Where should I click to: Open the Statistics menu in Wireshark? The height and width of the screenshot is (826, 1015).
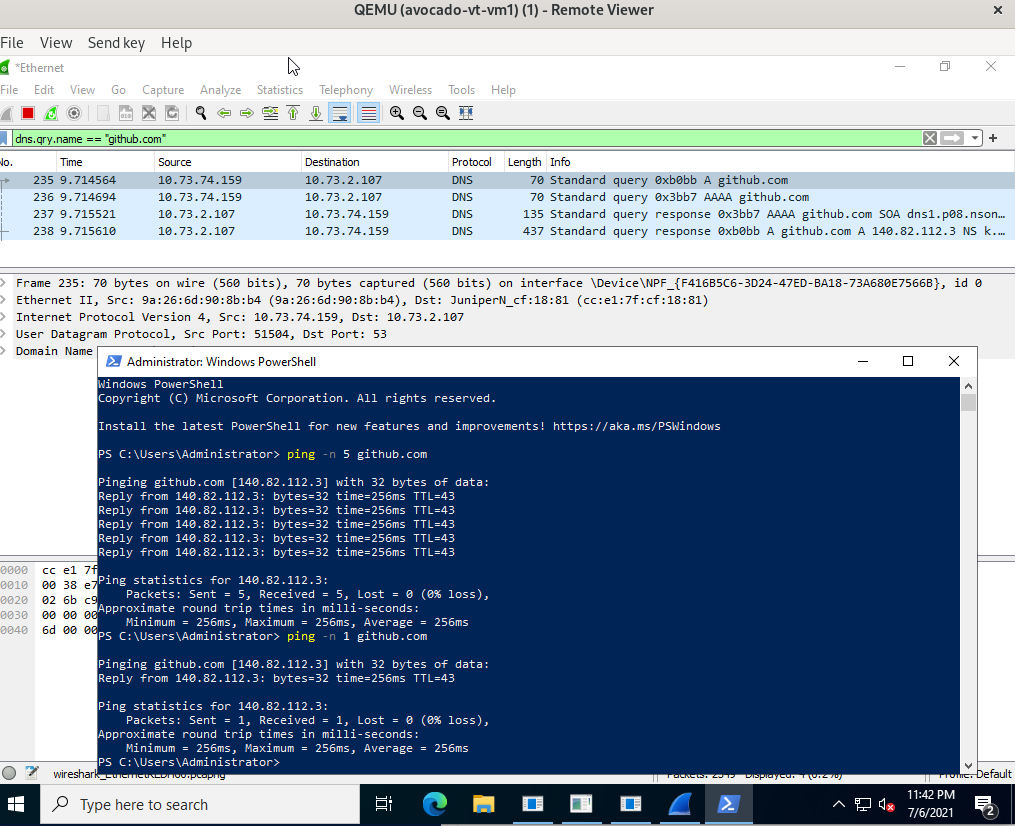[279, 90]
